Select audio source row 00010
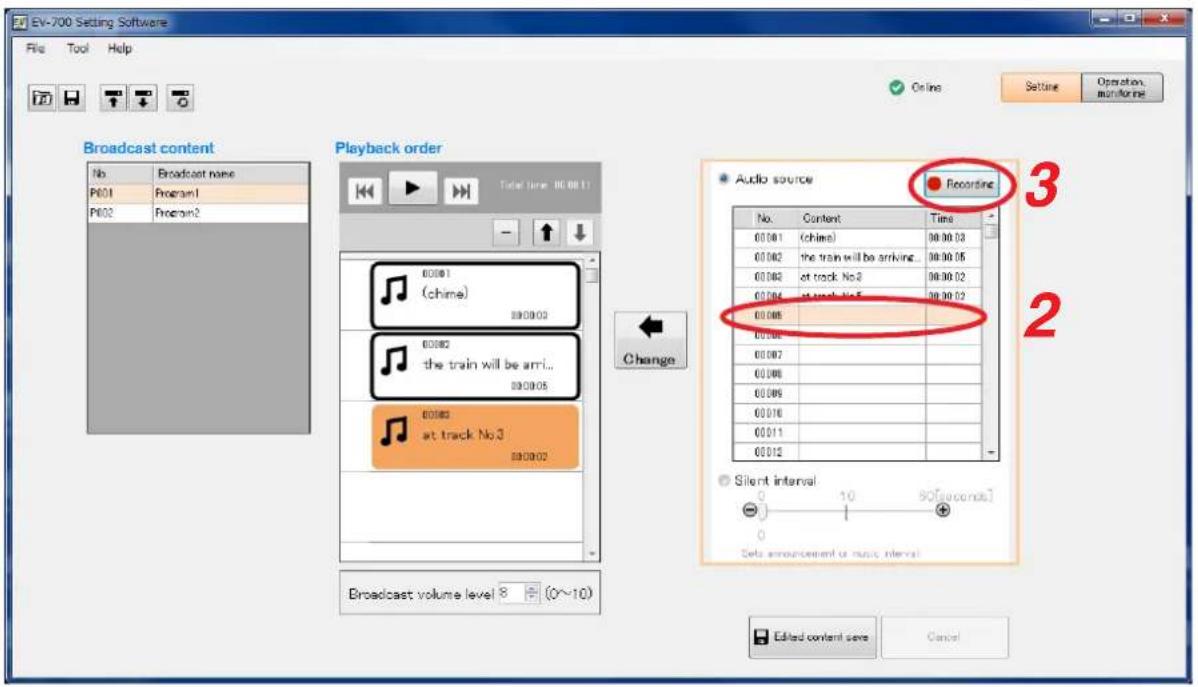Image resolution: width=1198 pixels, height=687 pixels. click(x=857, y=413)
